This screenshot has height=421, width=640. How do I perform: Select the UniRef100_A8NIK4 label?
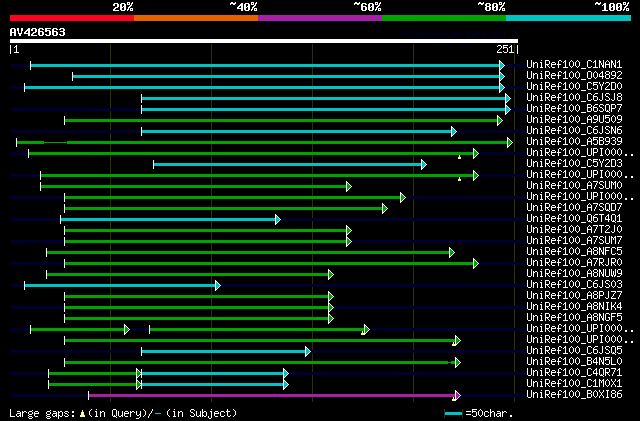coord(574,307)
